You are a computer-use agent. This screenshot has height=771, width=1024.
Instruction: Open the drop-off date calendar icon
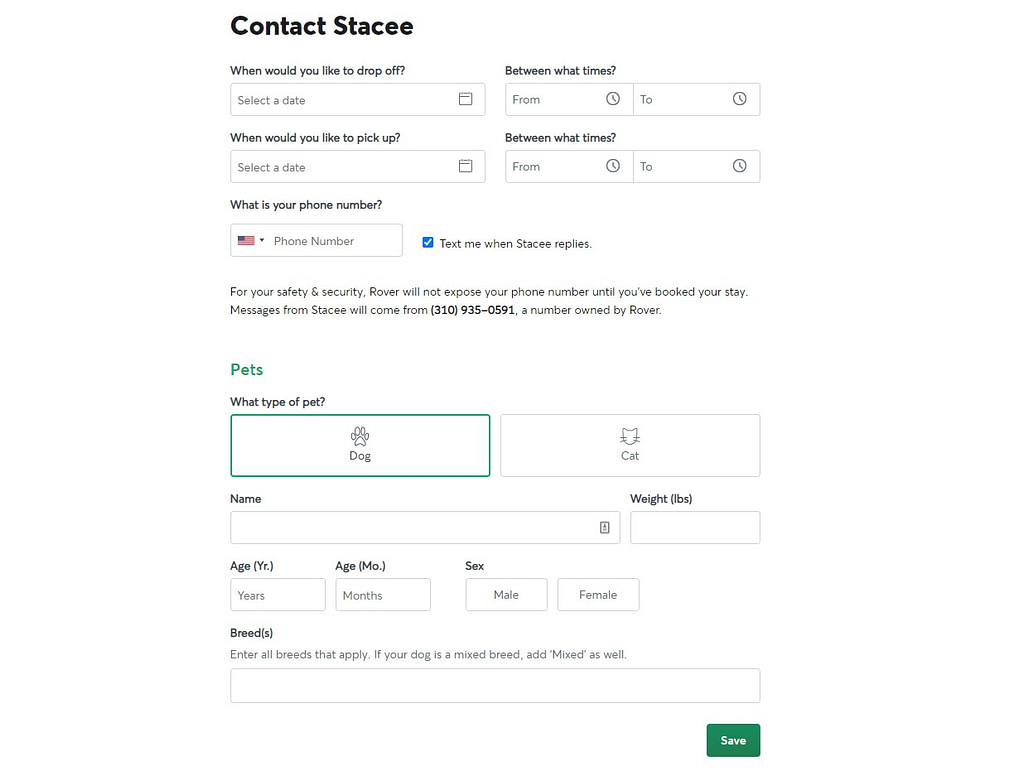(465, 99)
